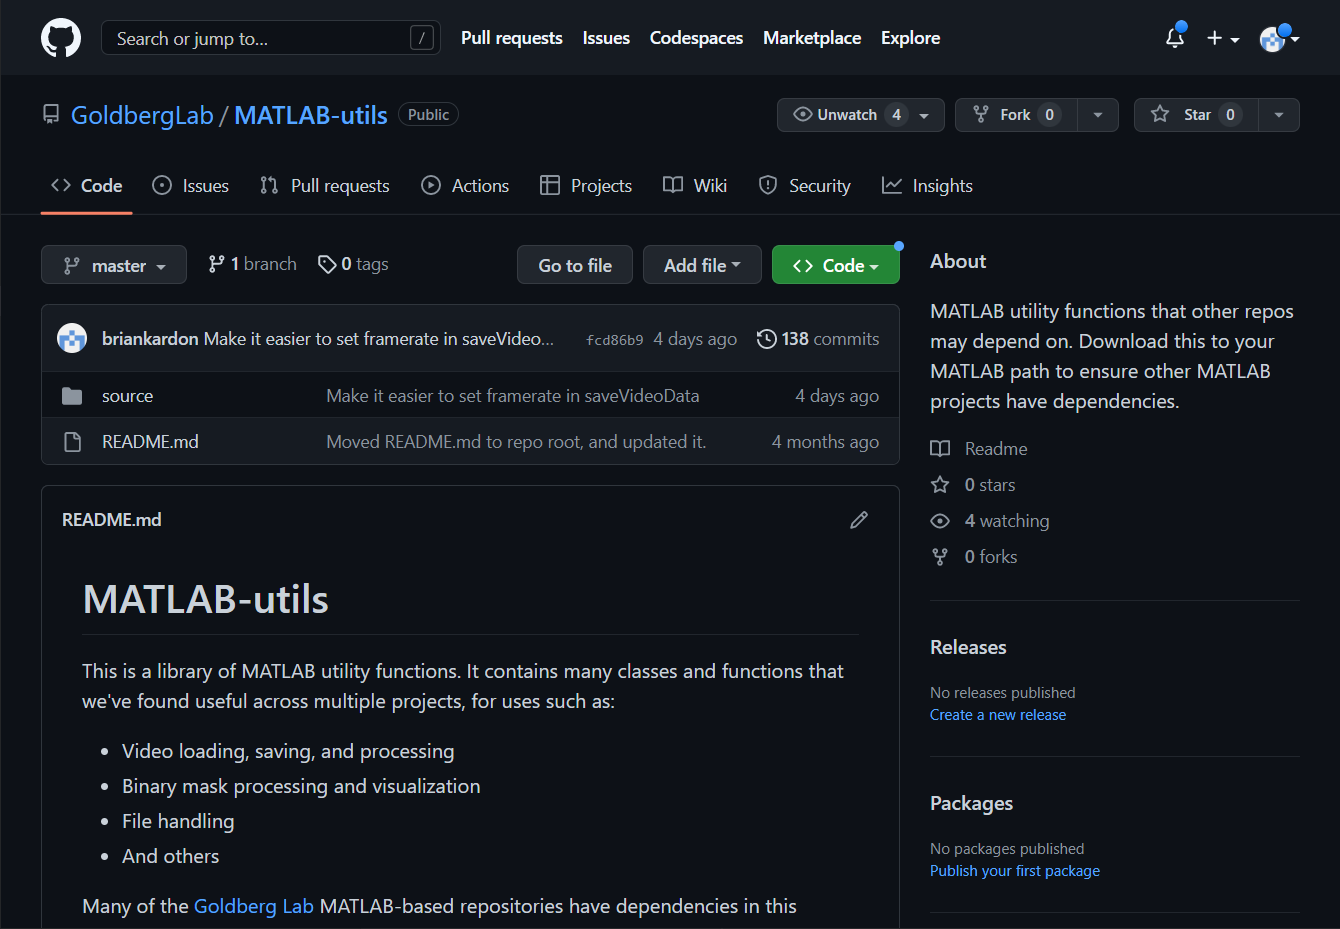Open the source folder

point(127,396)
